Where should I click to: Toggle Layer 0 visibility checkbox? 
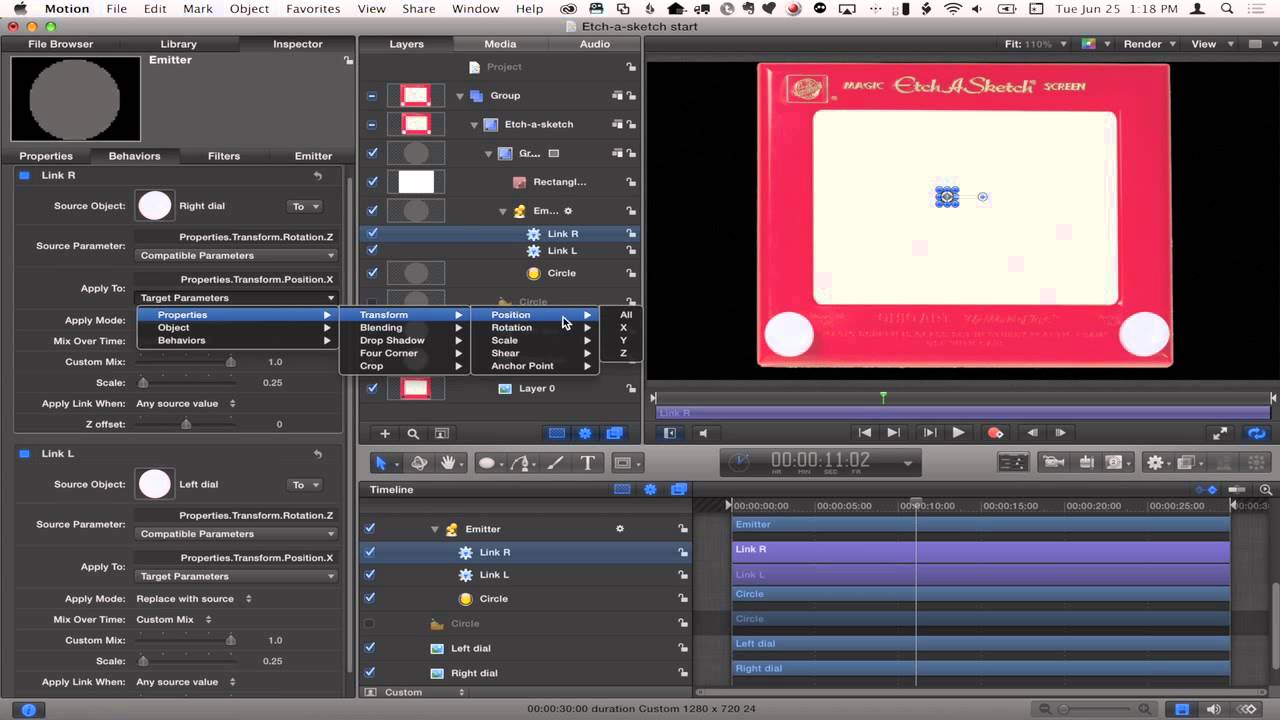372,388
